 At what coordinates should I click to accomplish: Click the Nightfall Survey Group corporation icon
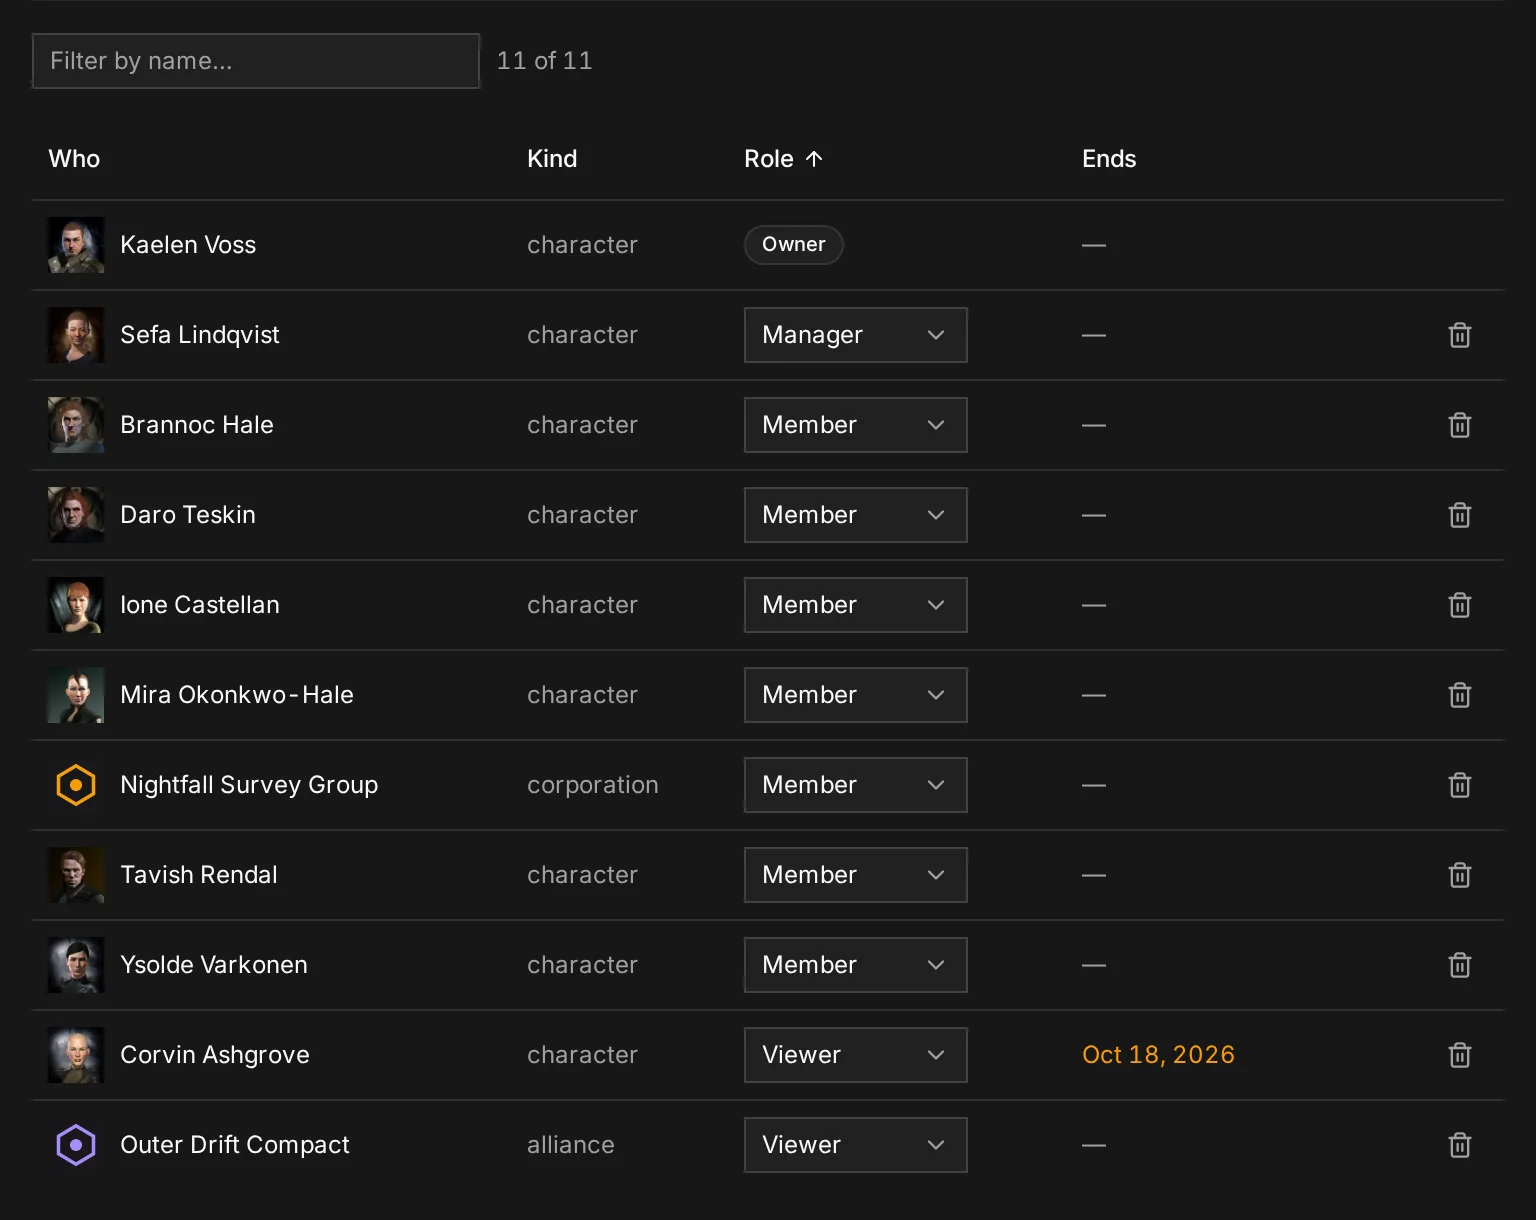[x=76, y=785]
